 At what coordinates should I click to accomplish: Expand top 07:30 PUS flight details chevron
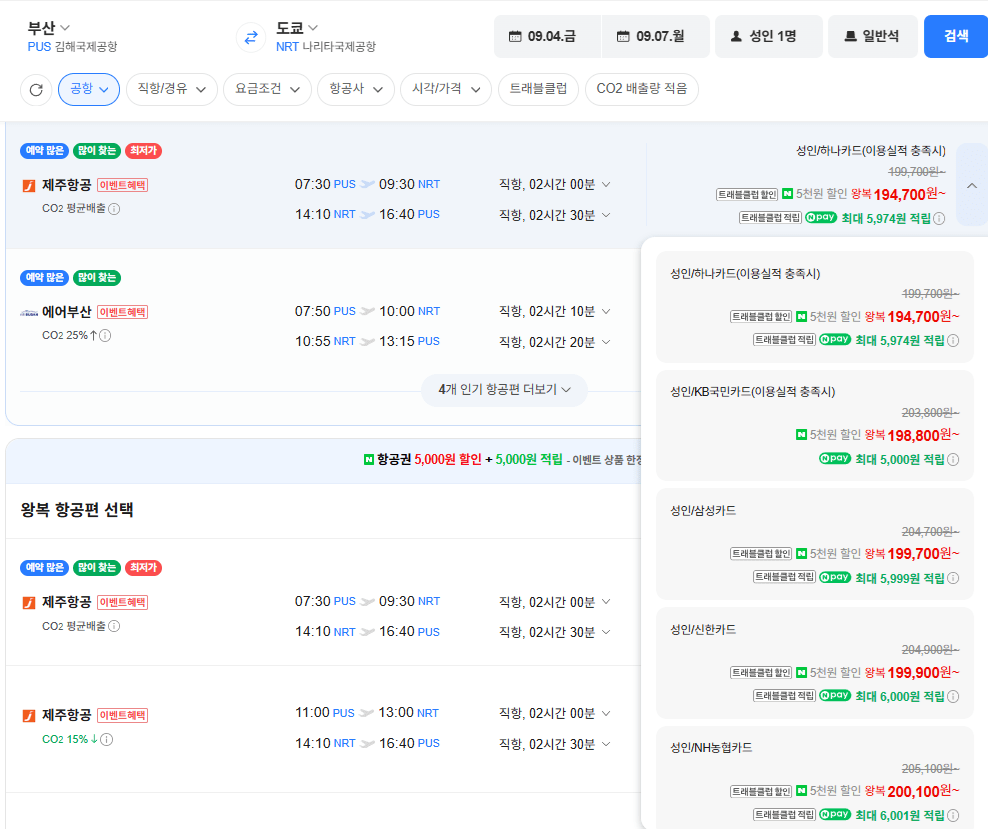pyautogui.click(x=606, y=185)
